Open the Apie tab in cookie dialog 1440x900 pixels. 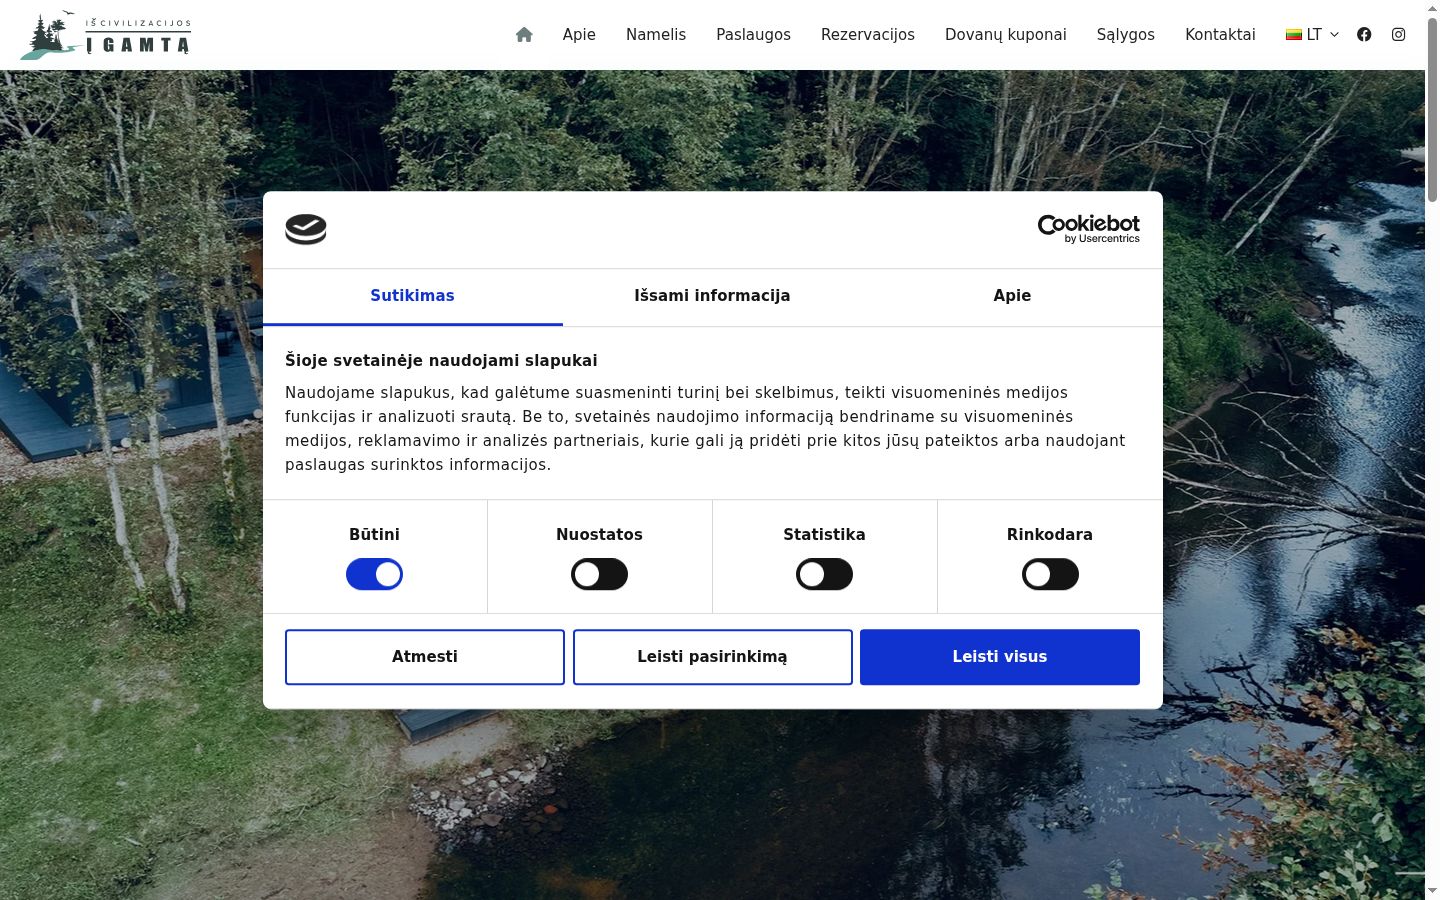pos(1012,296)
